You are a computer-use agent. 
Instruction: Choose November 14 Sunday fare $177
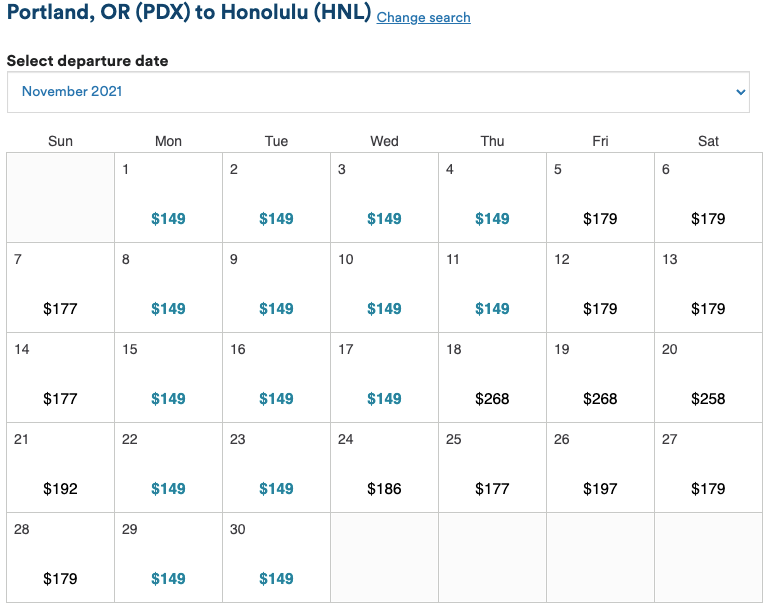tap(60, 399)
